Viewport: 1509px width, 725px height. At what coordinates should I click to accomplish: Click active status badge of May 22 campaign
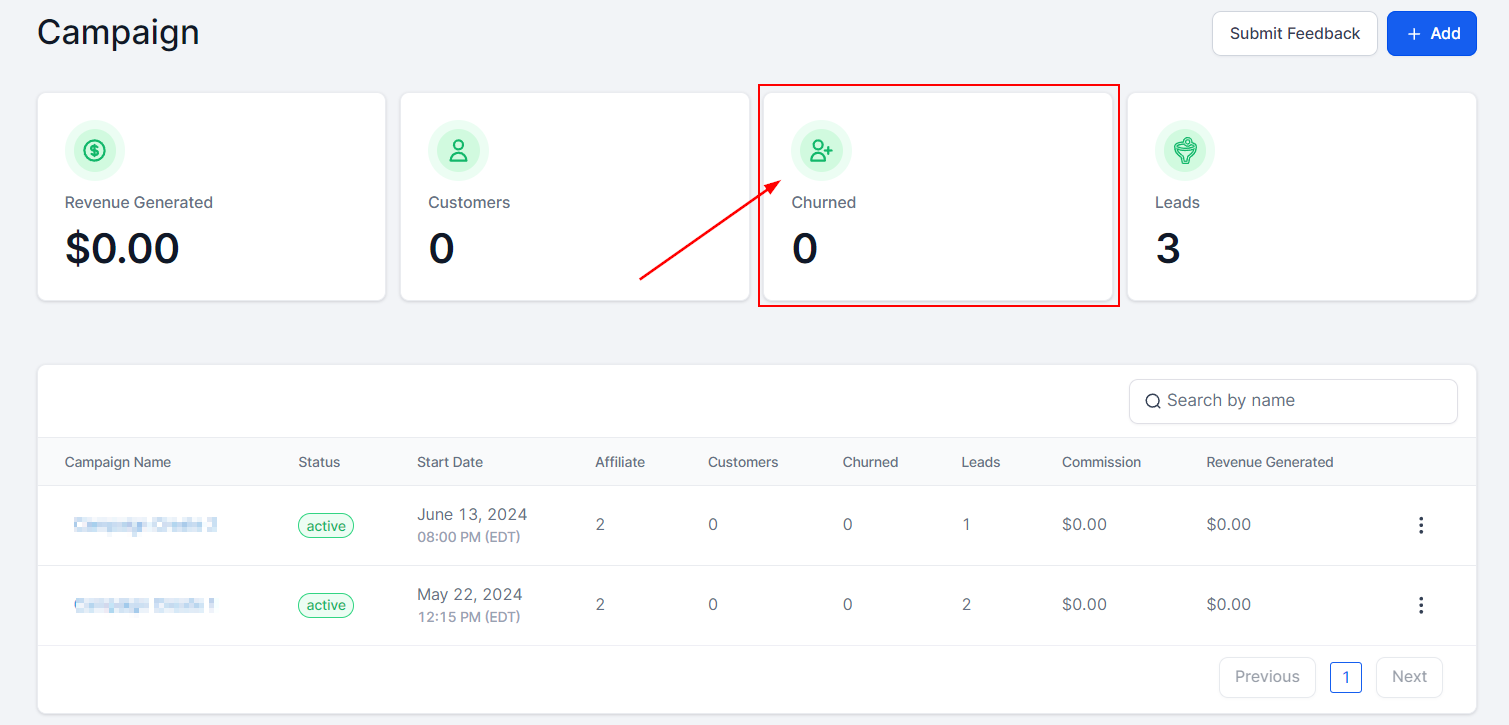326,605
